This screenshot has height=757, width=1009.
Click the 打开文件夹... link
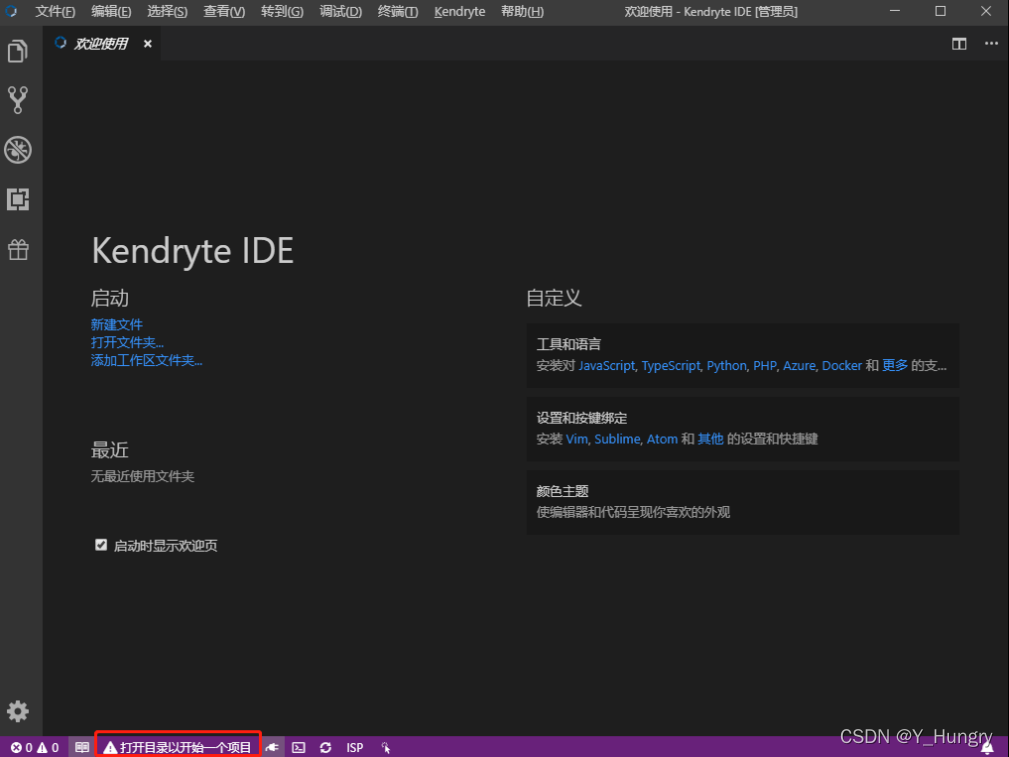coord(127,342)
